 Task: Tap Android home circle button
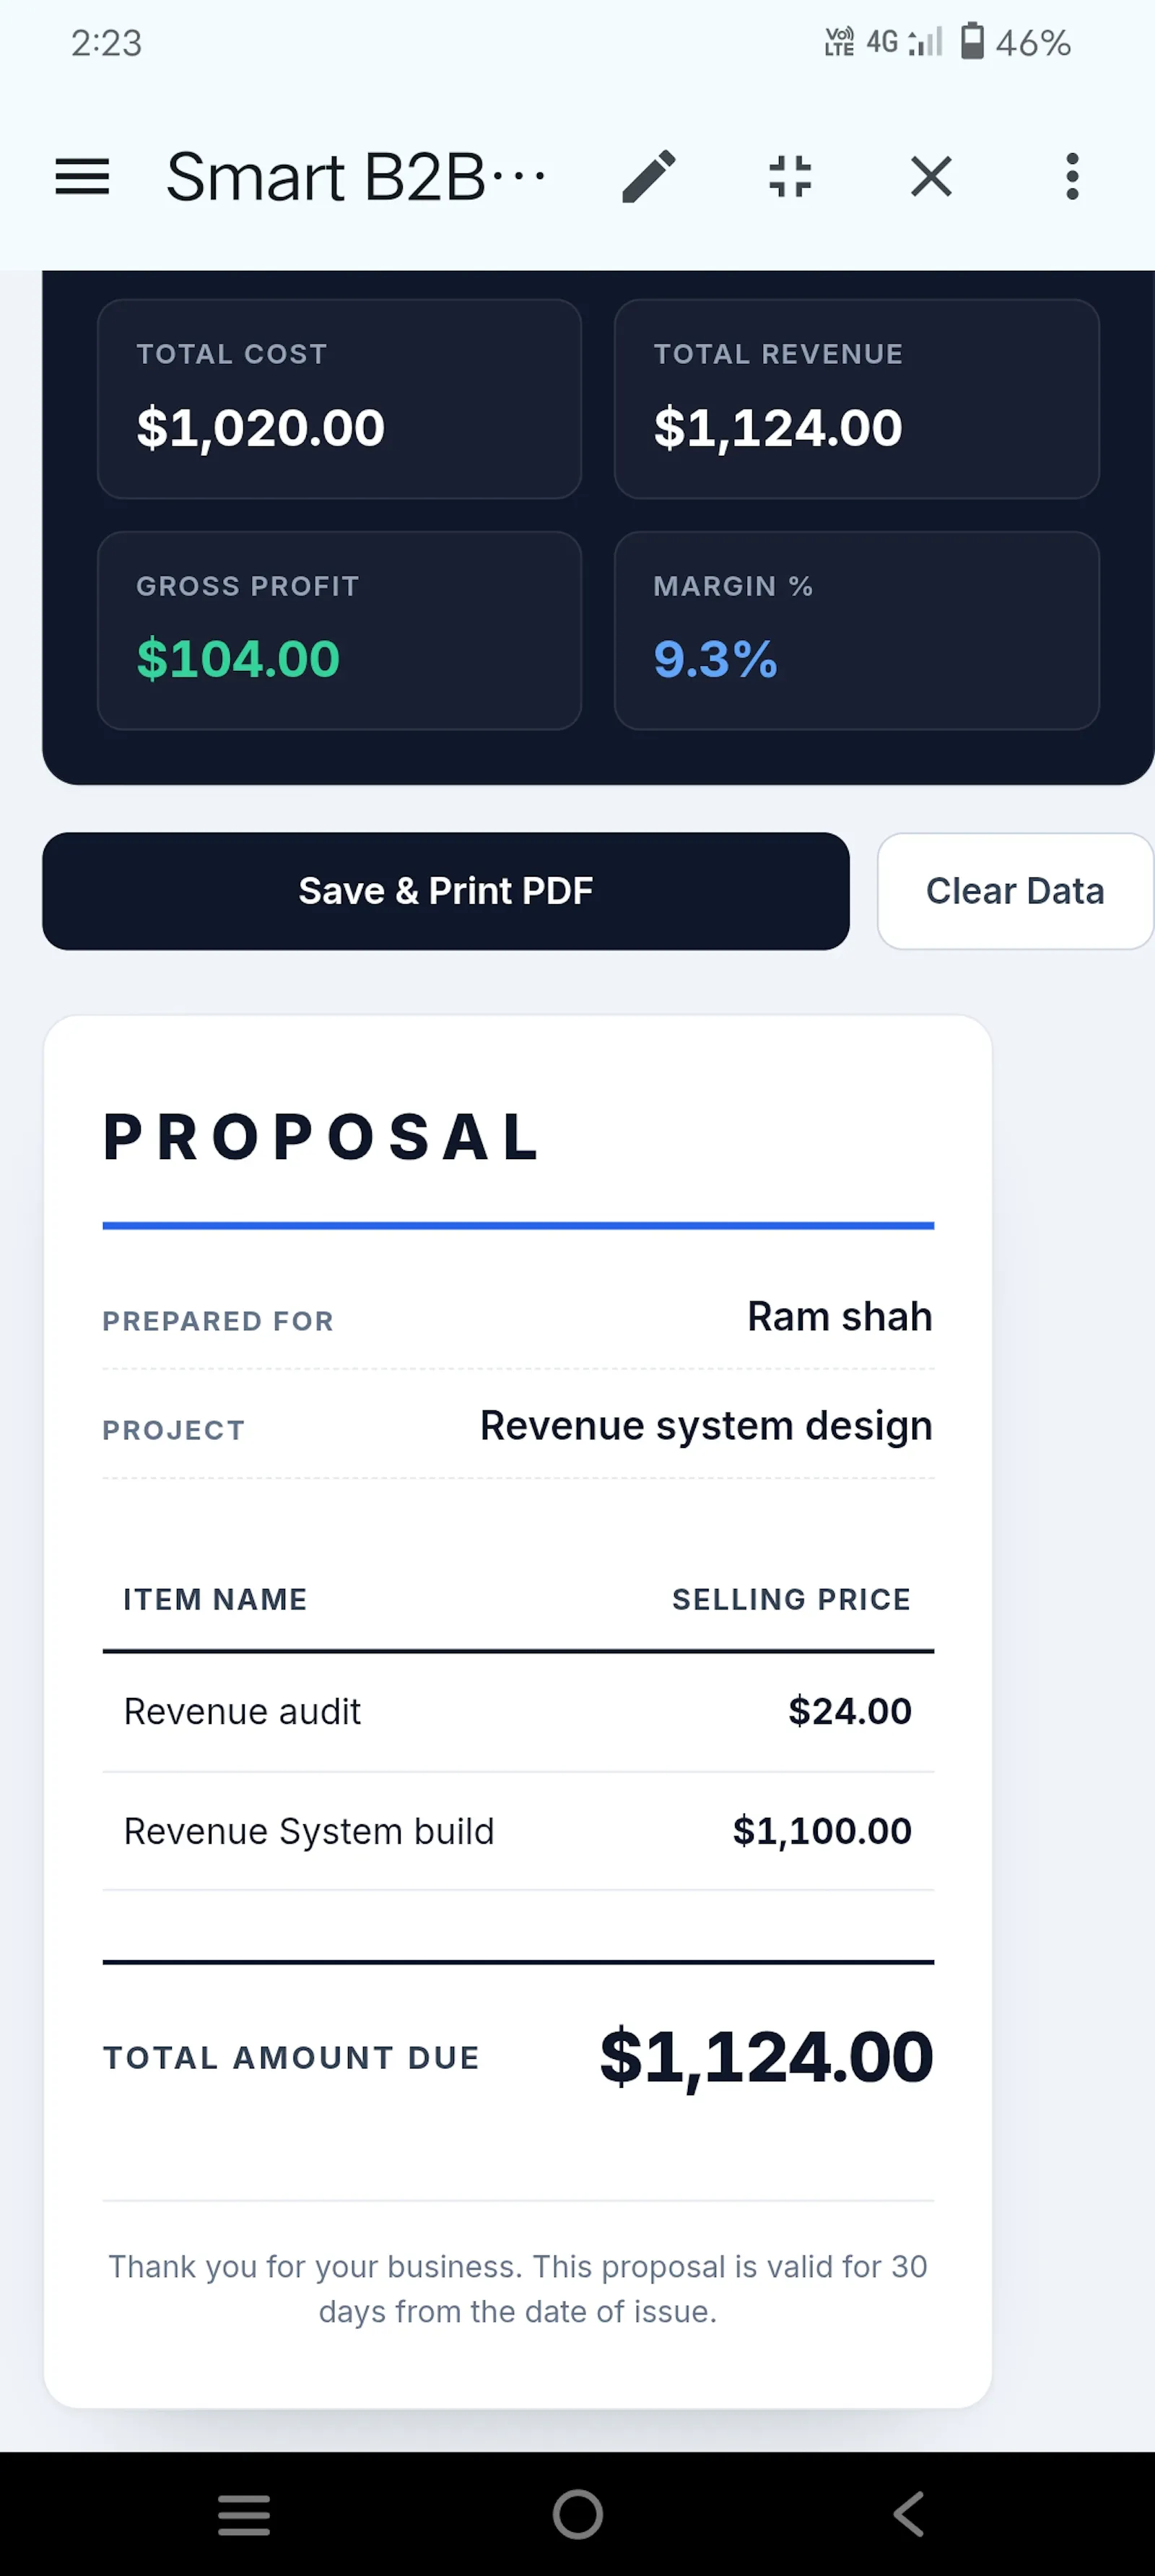pos(578,2514)
